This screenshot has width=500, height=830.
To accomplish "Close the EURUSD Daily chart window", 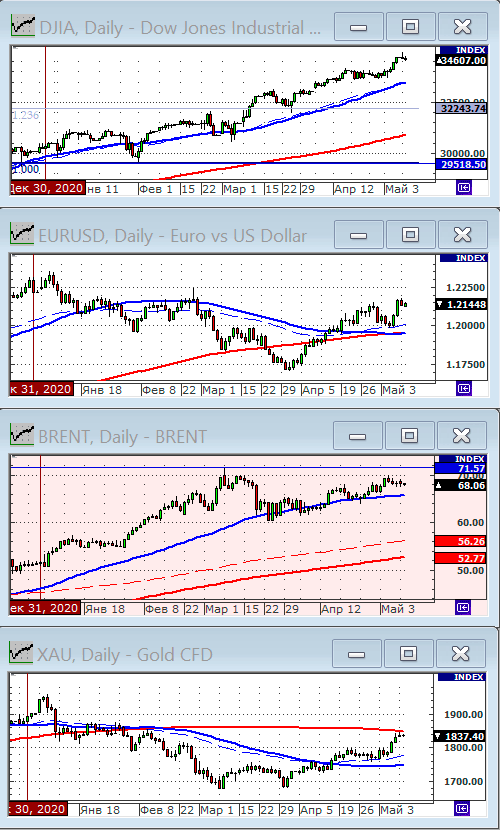I will 462,234.
